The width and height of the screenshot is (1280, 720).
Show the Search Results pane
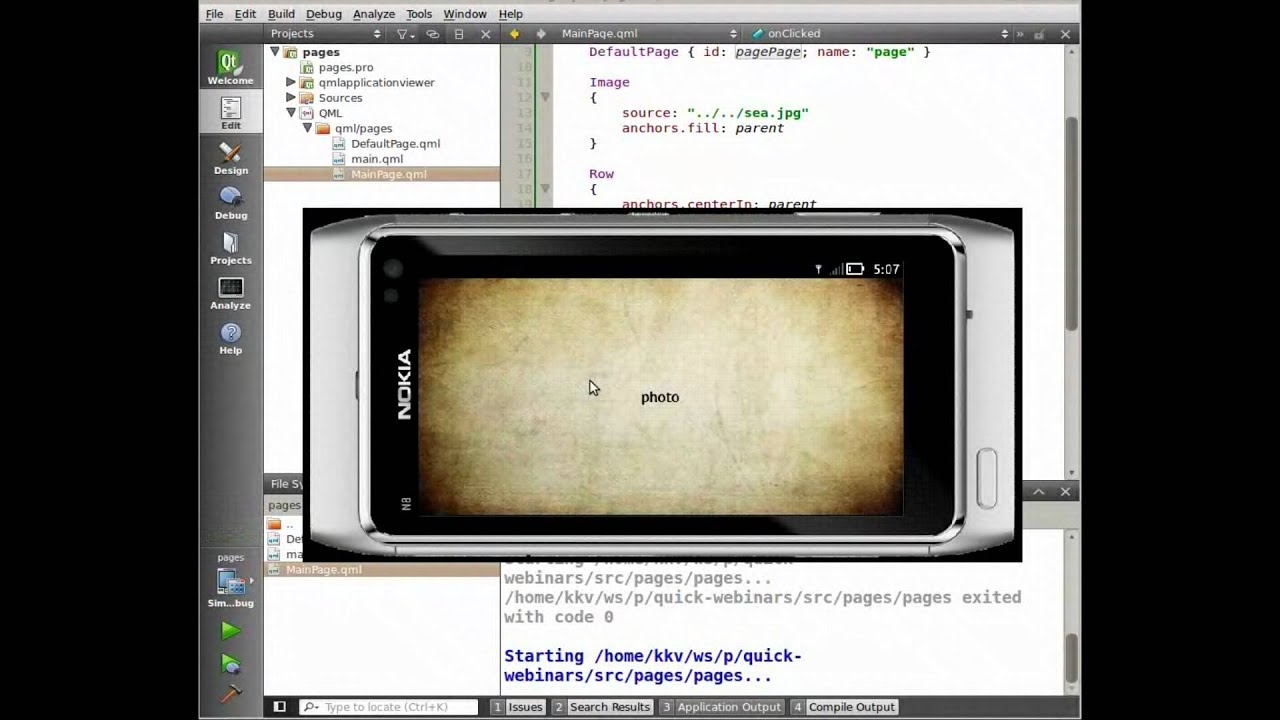602,707
